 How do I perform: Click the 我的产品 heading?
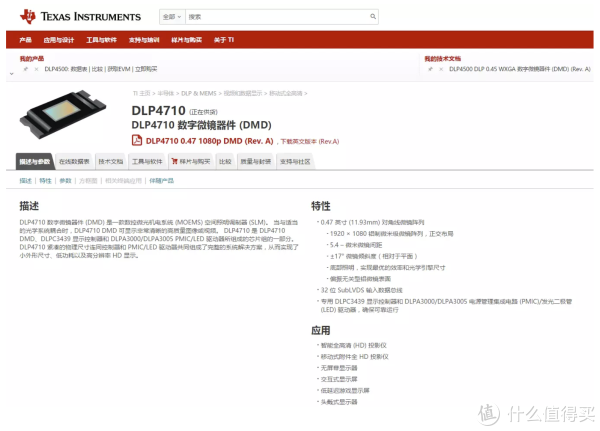(x=32, y=59)
